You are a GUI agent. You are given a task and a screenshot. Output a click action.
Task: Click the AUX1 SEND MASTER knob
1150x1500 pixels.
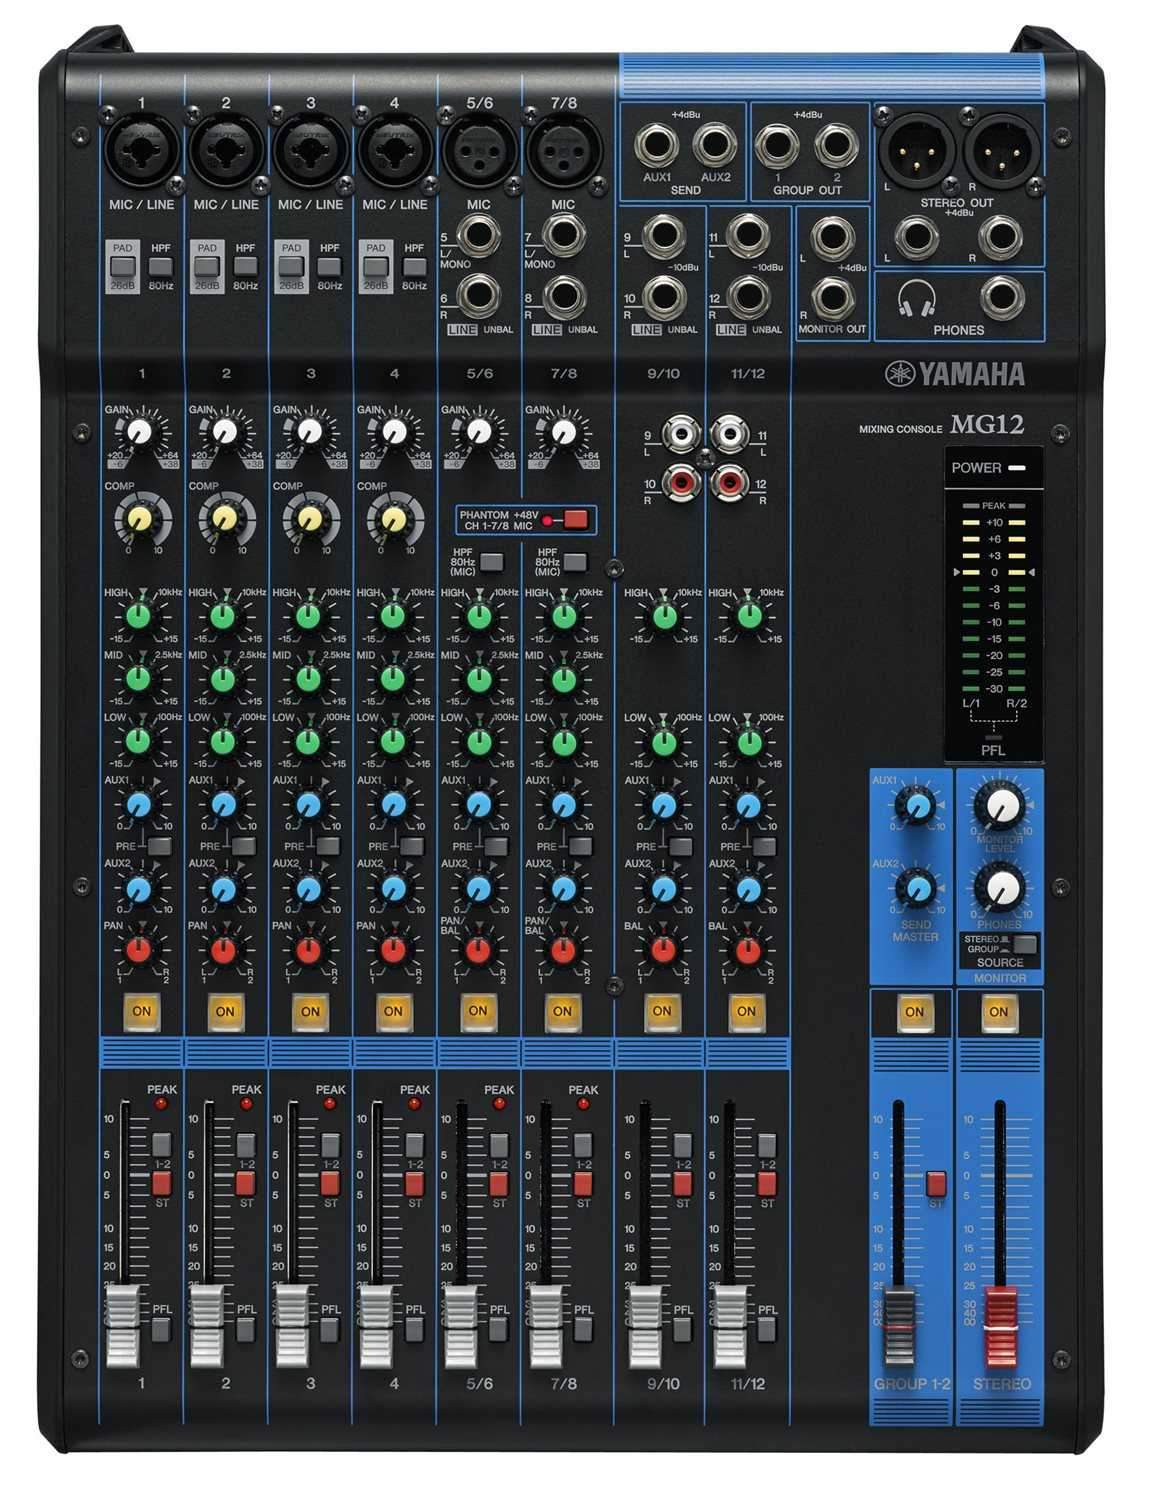pyautogui.click(x=914, y=804)
